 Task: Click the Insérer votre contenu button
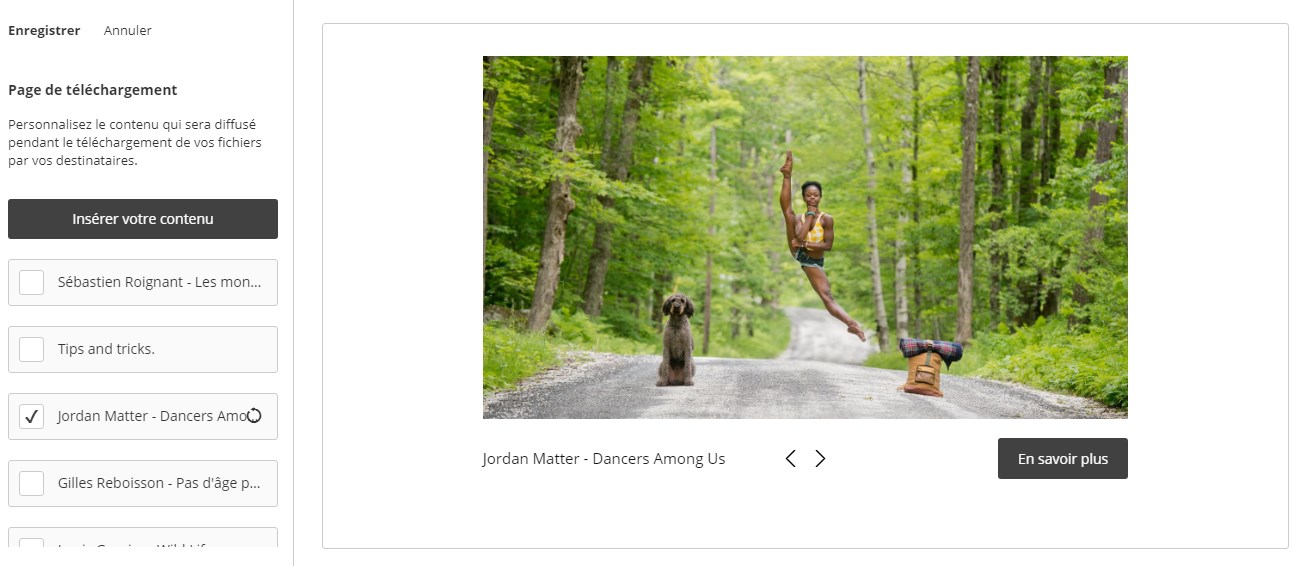click(143, 219)
